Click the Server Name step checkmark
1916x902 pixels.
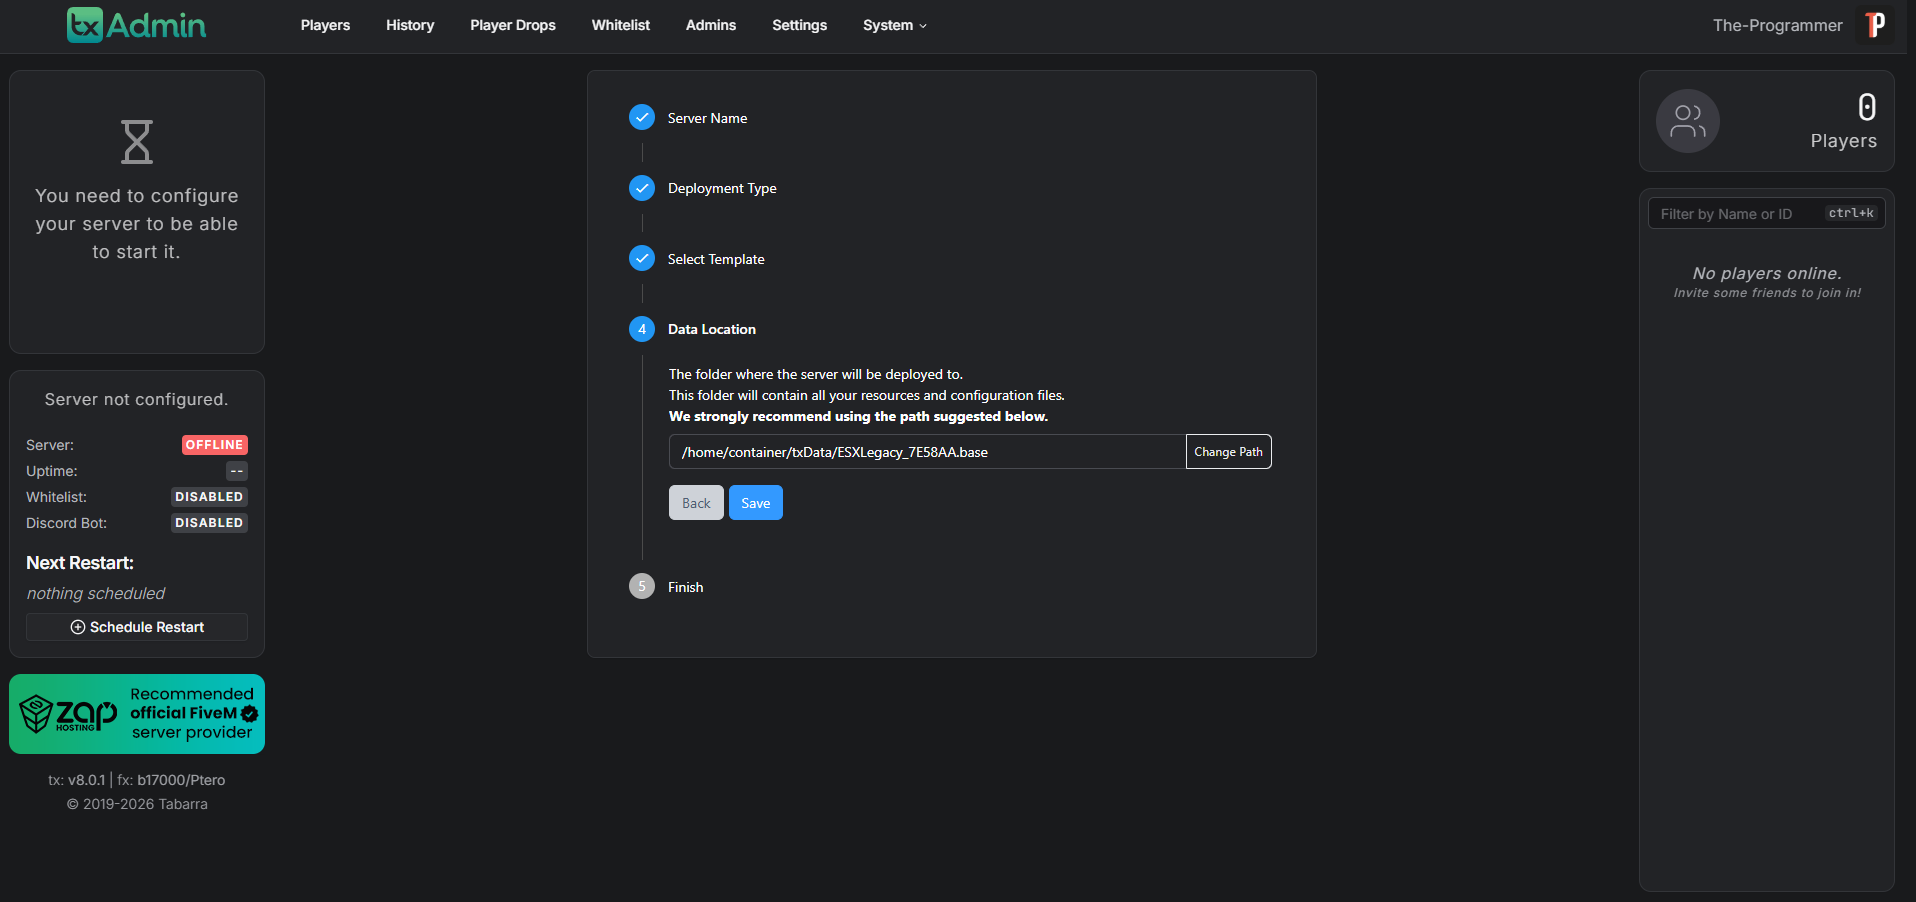click(x=642, y=118)
